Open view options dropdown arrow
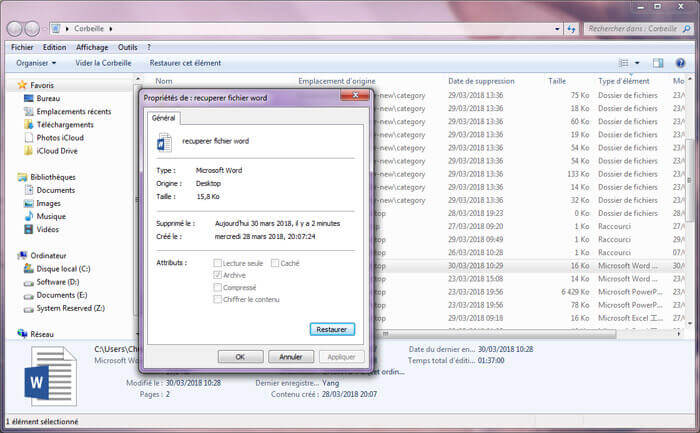The height and width of the screenshot is (433, 700). pos(639,63)
